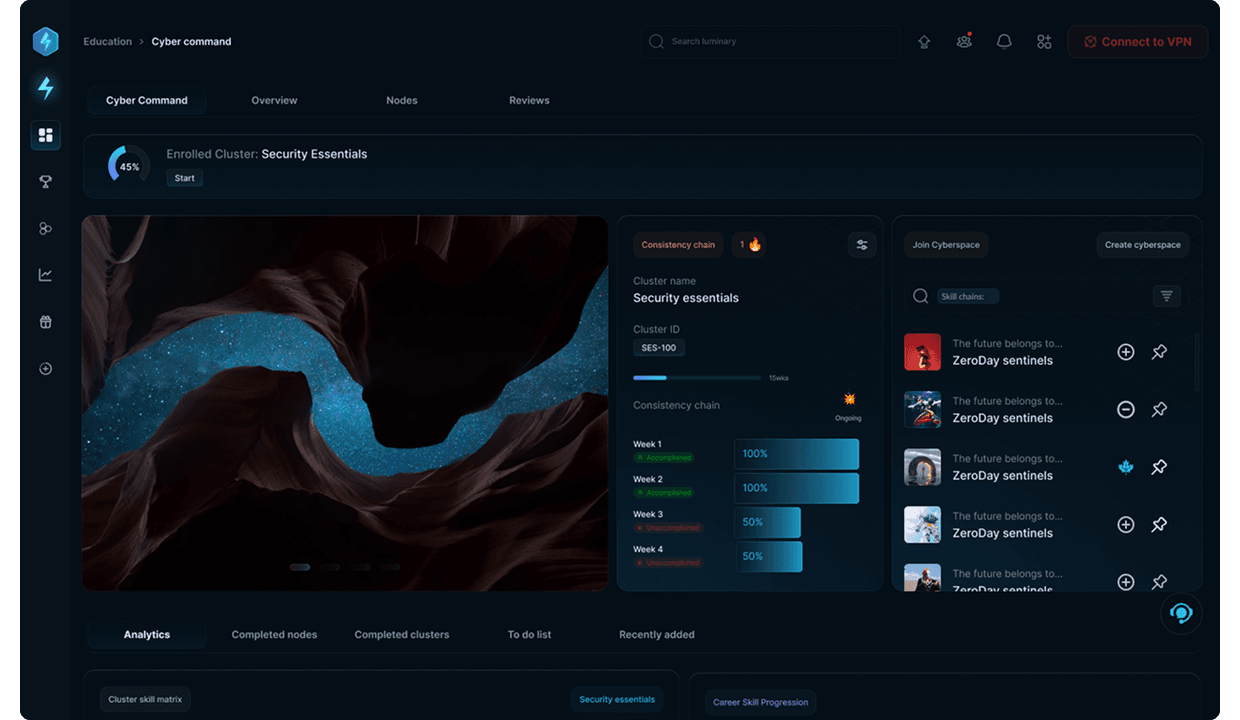Pin the first ZeroDay sentinels entry
This screenshot has width=1240, height=720.
click(1159, 352)
